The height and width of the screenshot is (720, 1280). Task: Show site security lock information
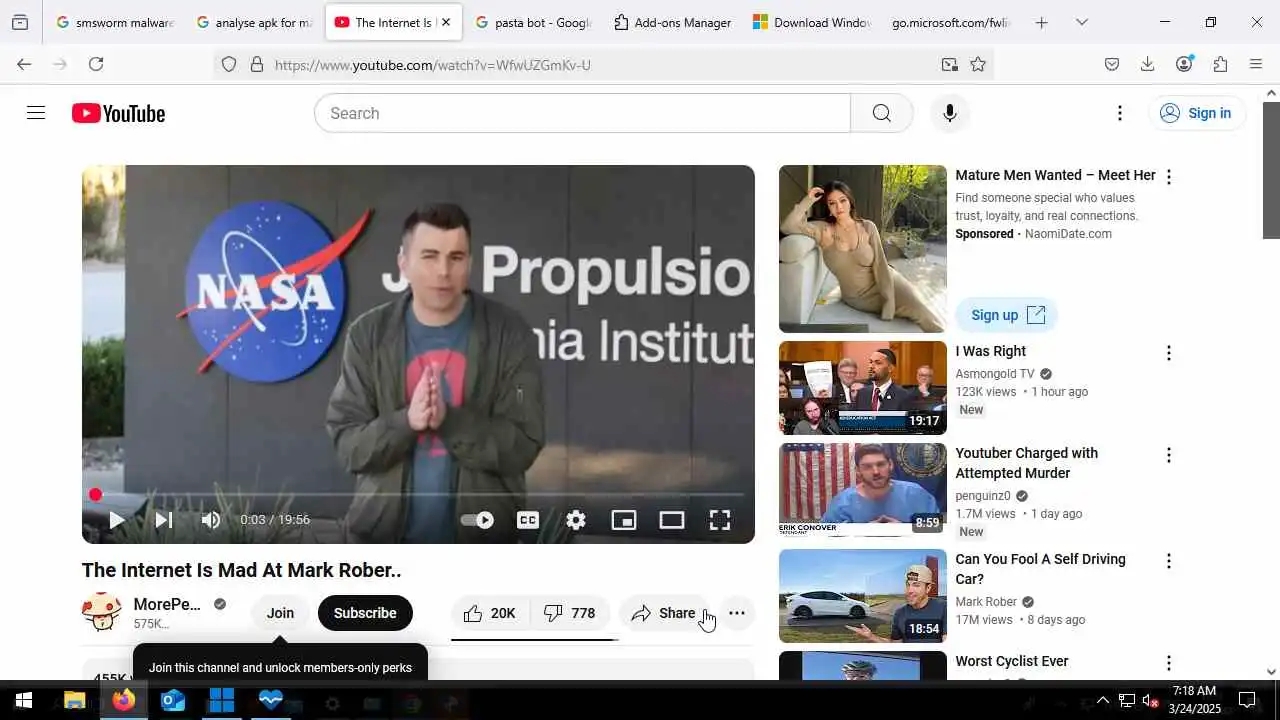pos(257,64)
